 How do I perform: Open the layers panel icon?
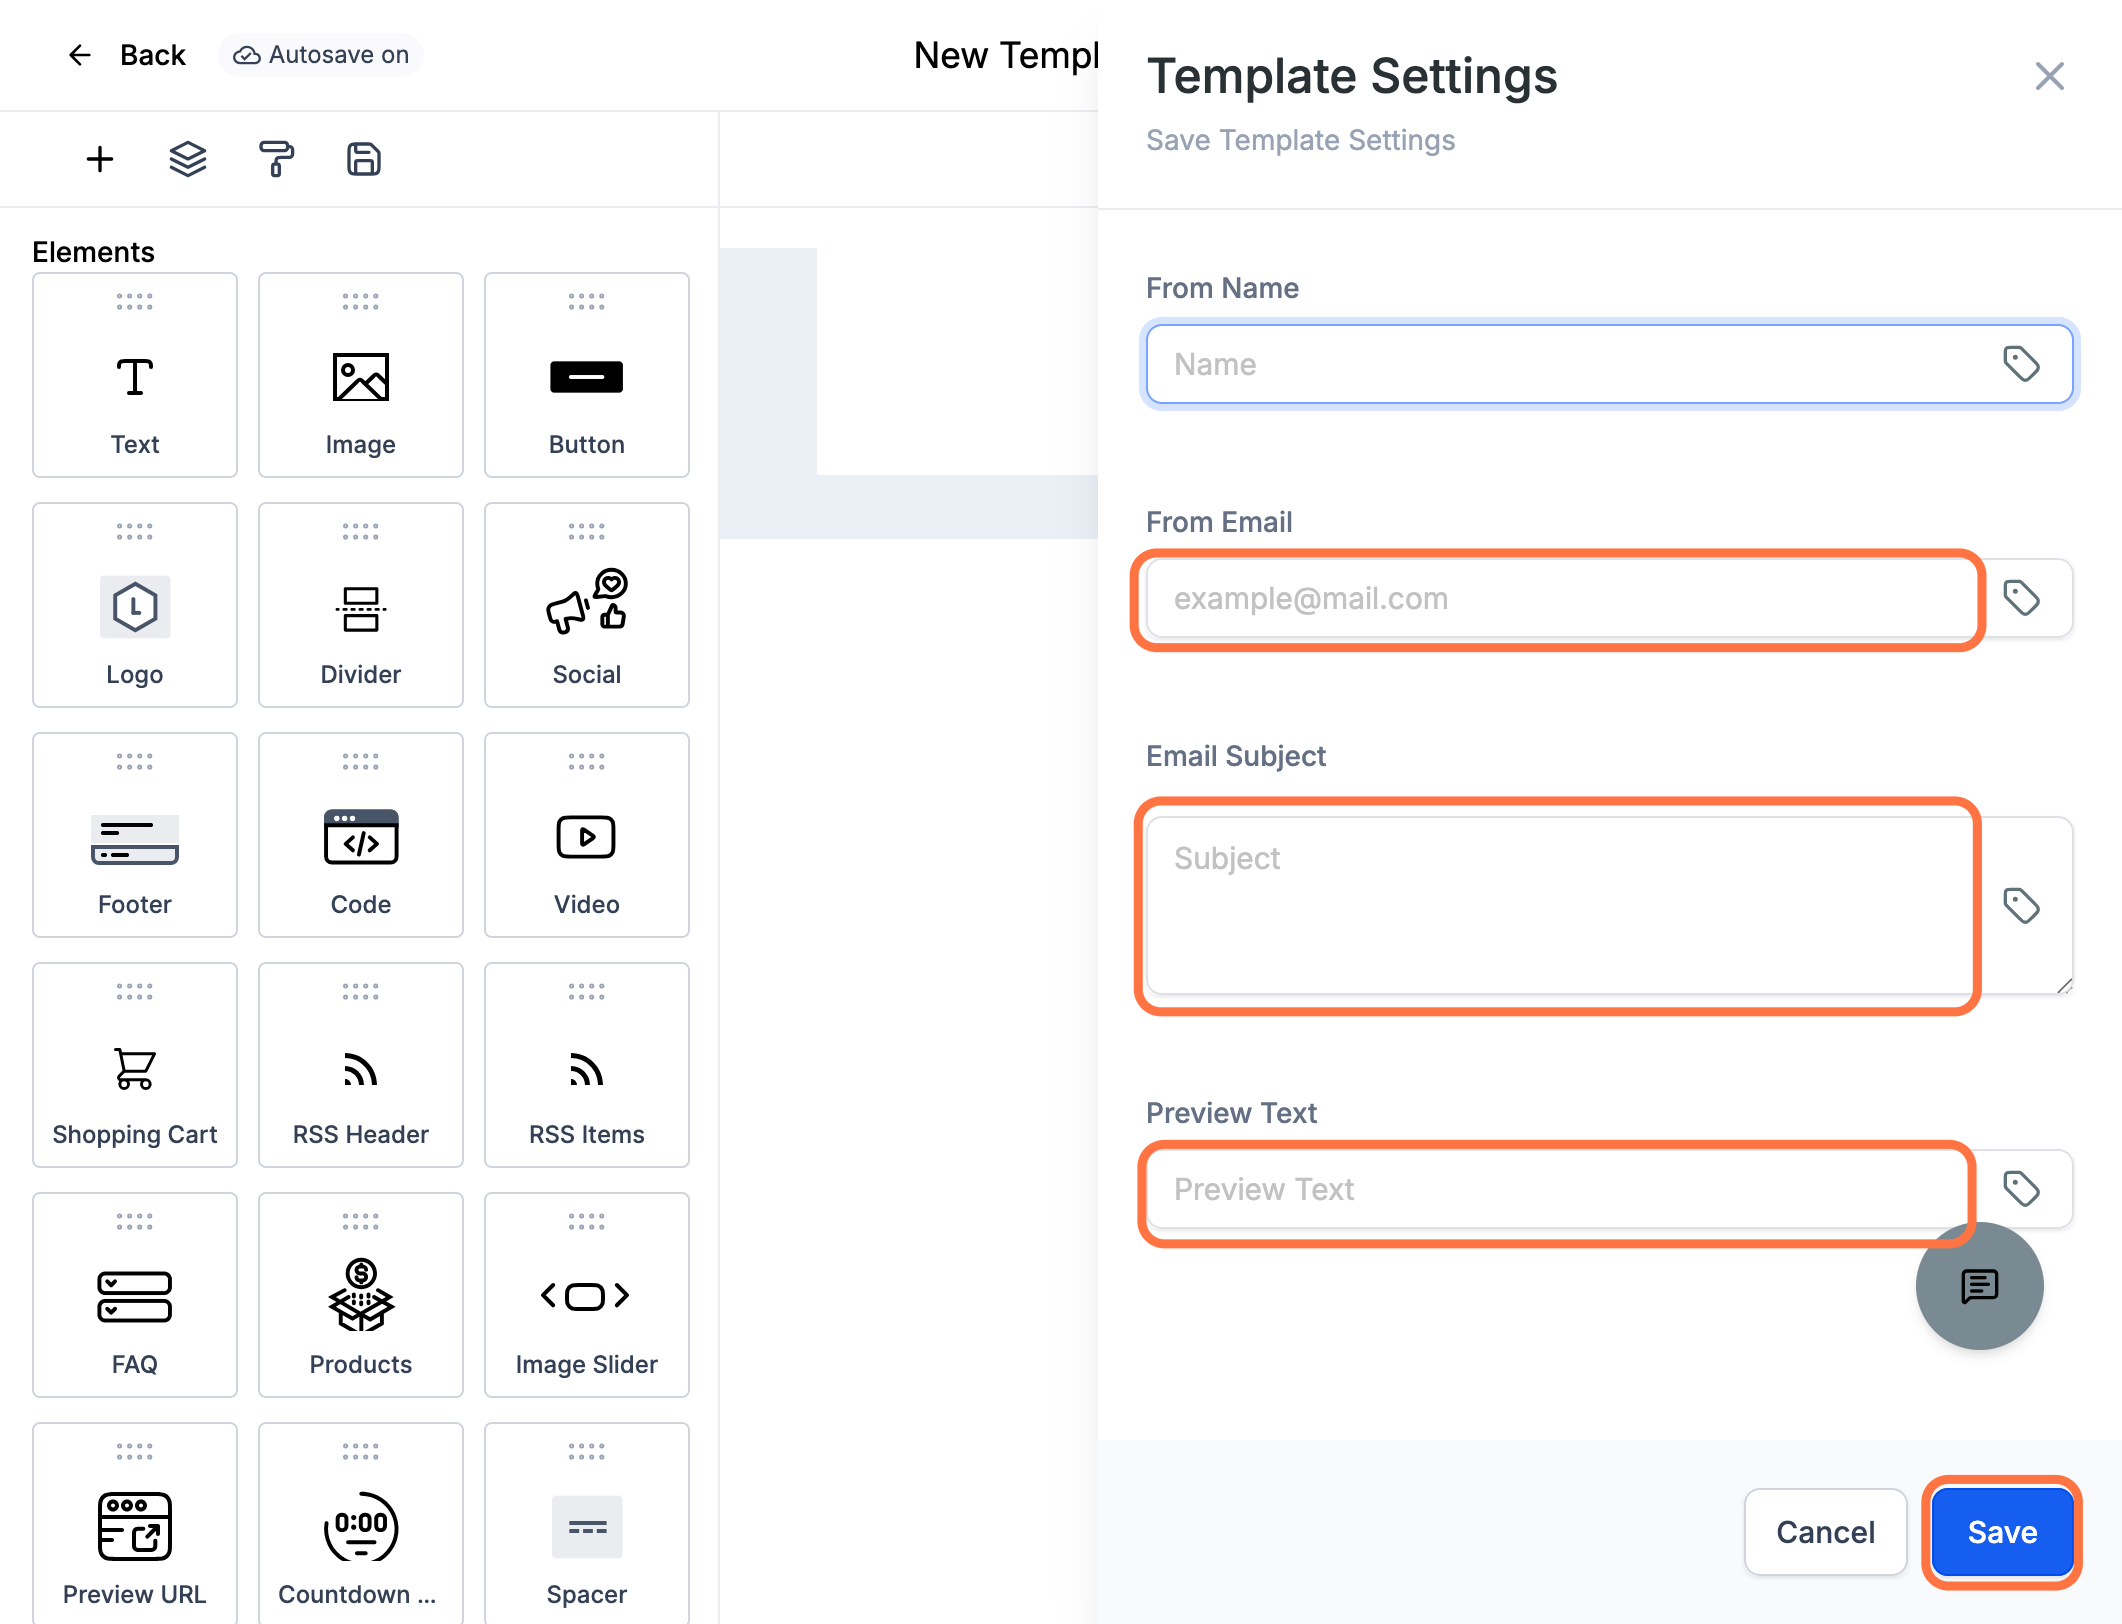188,159
